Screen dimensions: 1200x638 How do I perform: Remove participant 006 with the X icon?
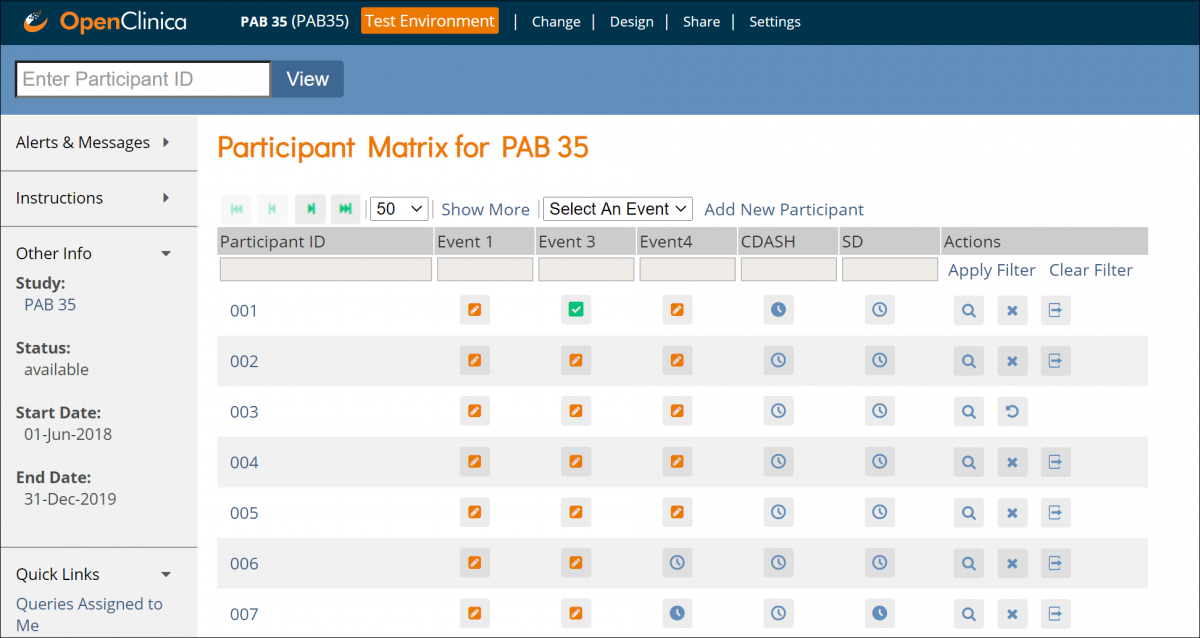(1012, 563)
